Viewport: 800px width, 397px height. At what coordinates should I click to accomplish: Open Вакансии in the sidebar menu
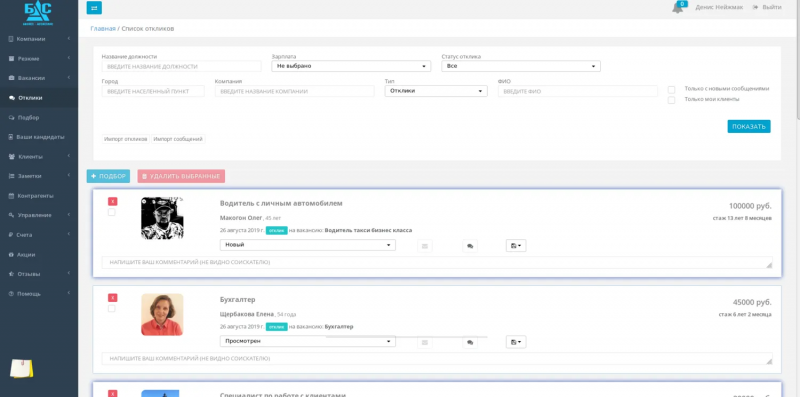click(x=39, y=78)
